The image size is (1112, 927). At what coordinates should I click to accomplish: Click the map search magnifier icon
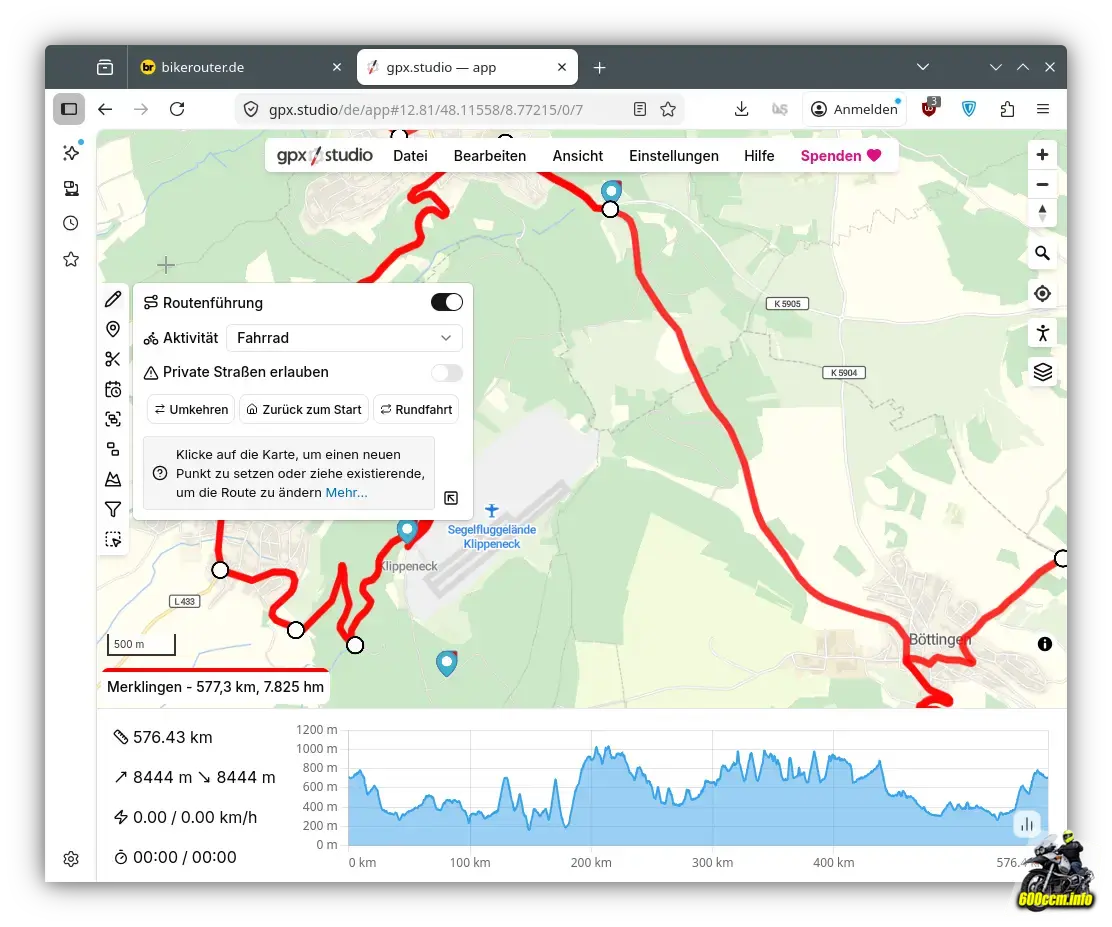pos(1042,254)
